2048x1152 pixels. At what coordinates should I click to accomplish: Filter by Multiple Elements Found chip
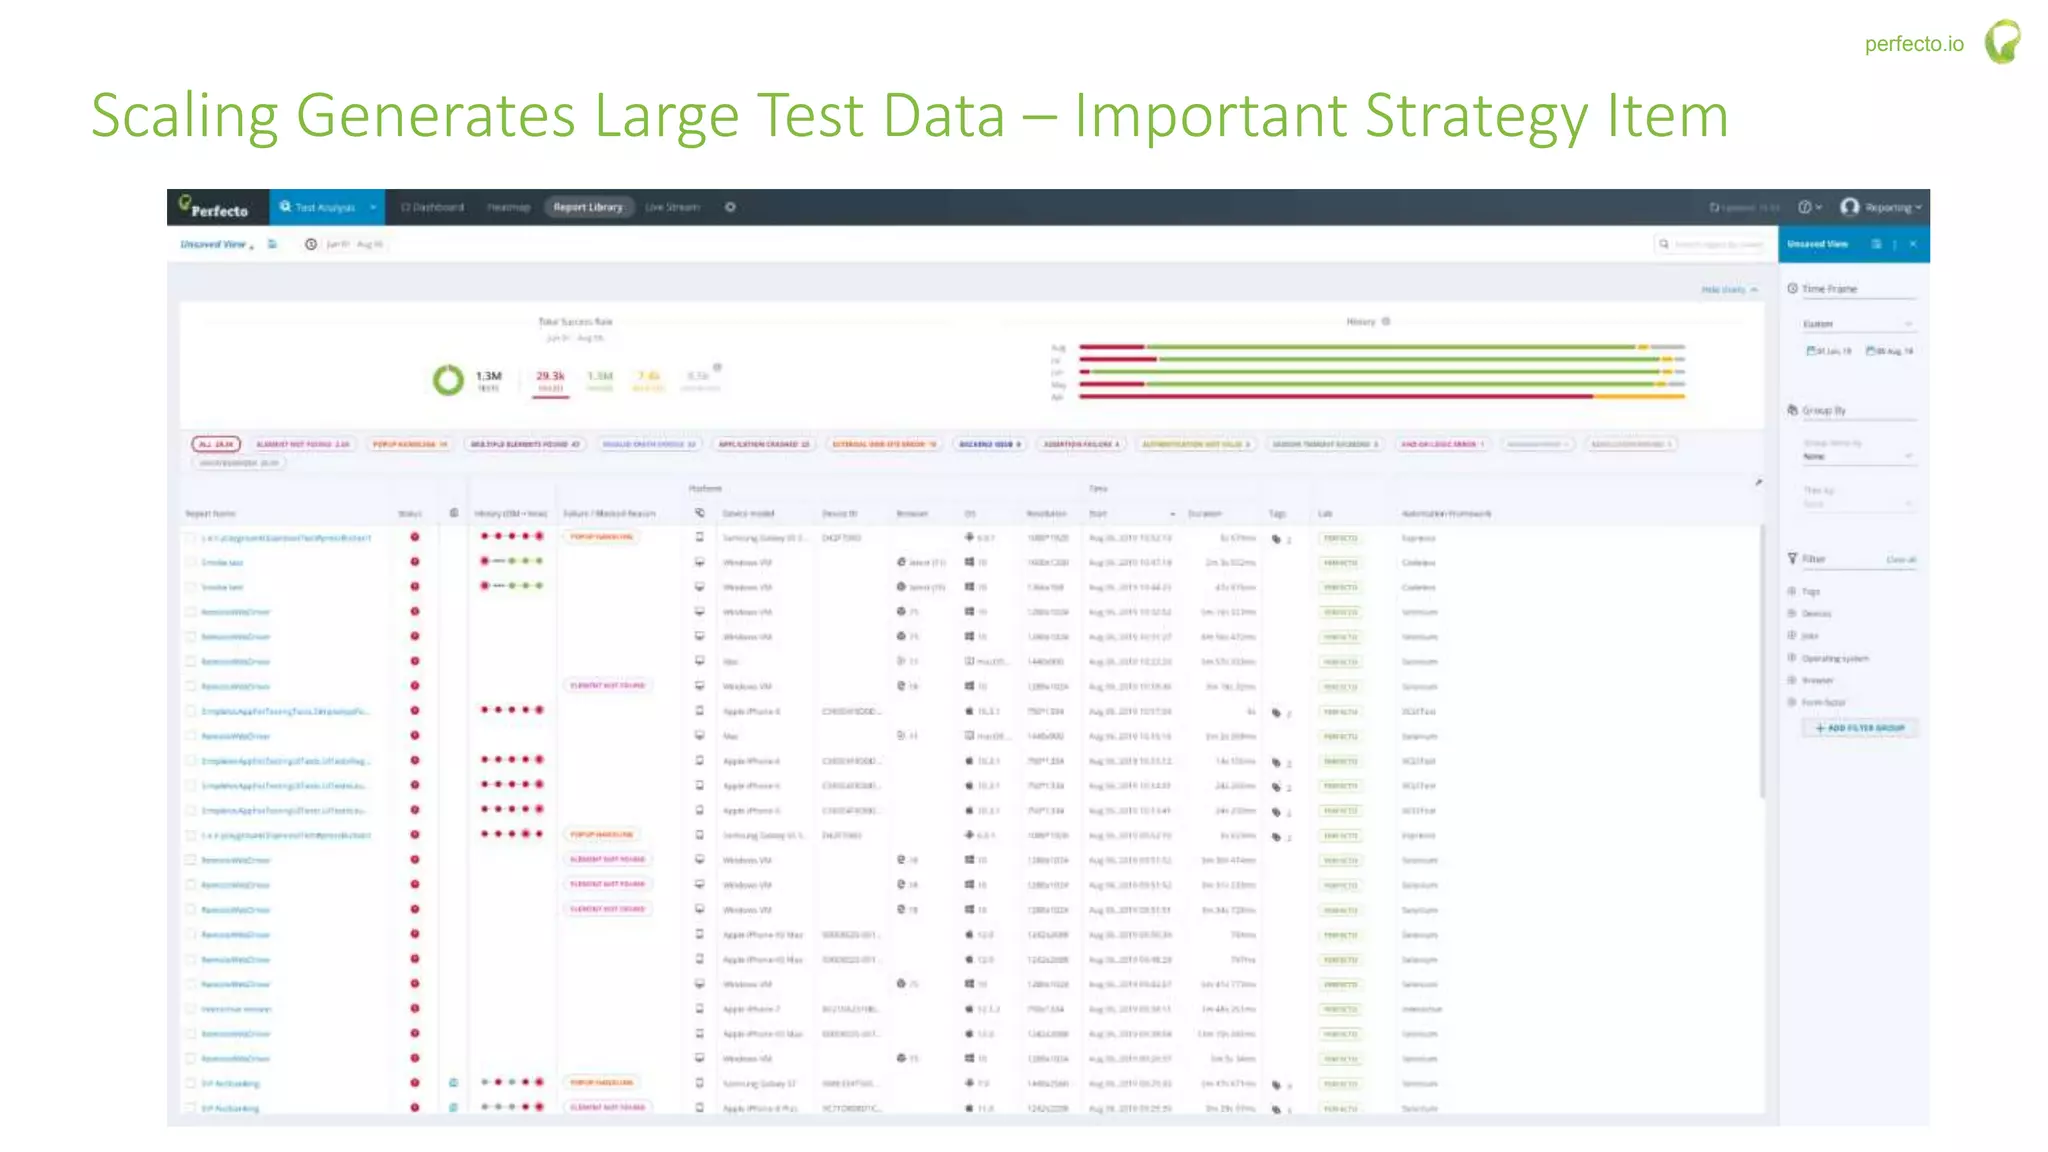(525, 444)
